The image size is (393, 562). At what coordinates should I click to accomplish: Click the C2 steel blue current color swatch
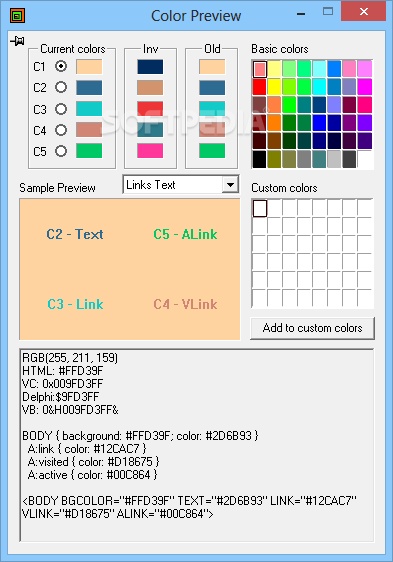click(x=89, y=88)
